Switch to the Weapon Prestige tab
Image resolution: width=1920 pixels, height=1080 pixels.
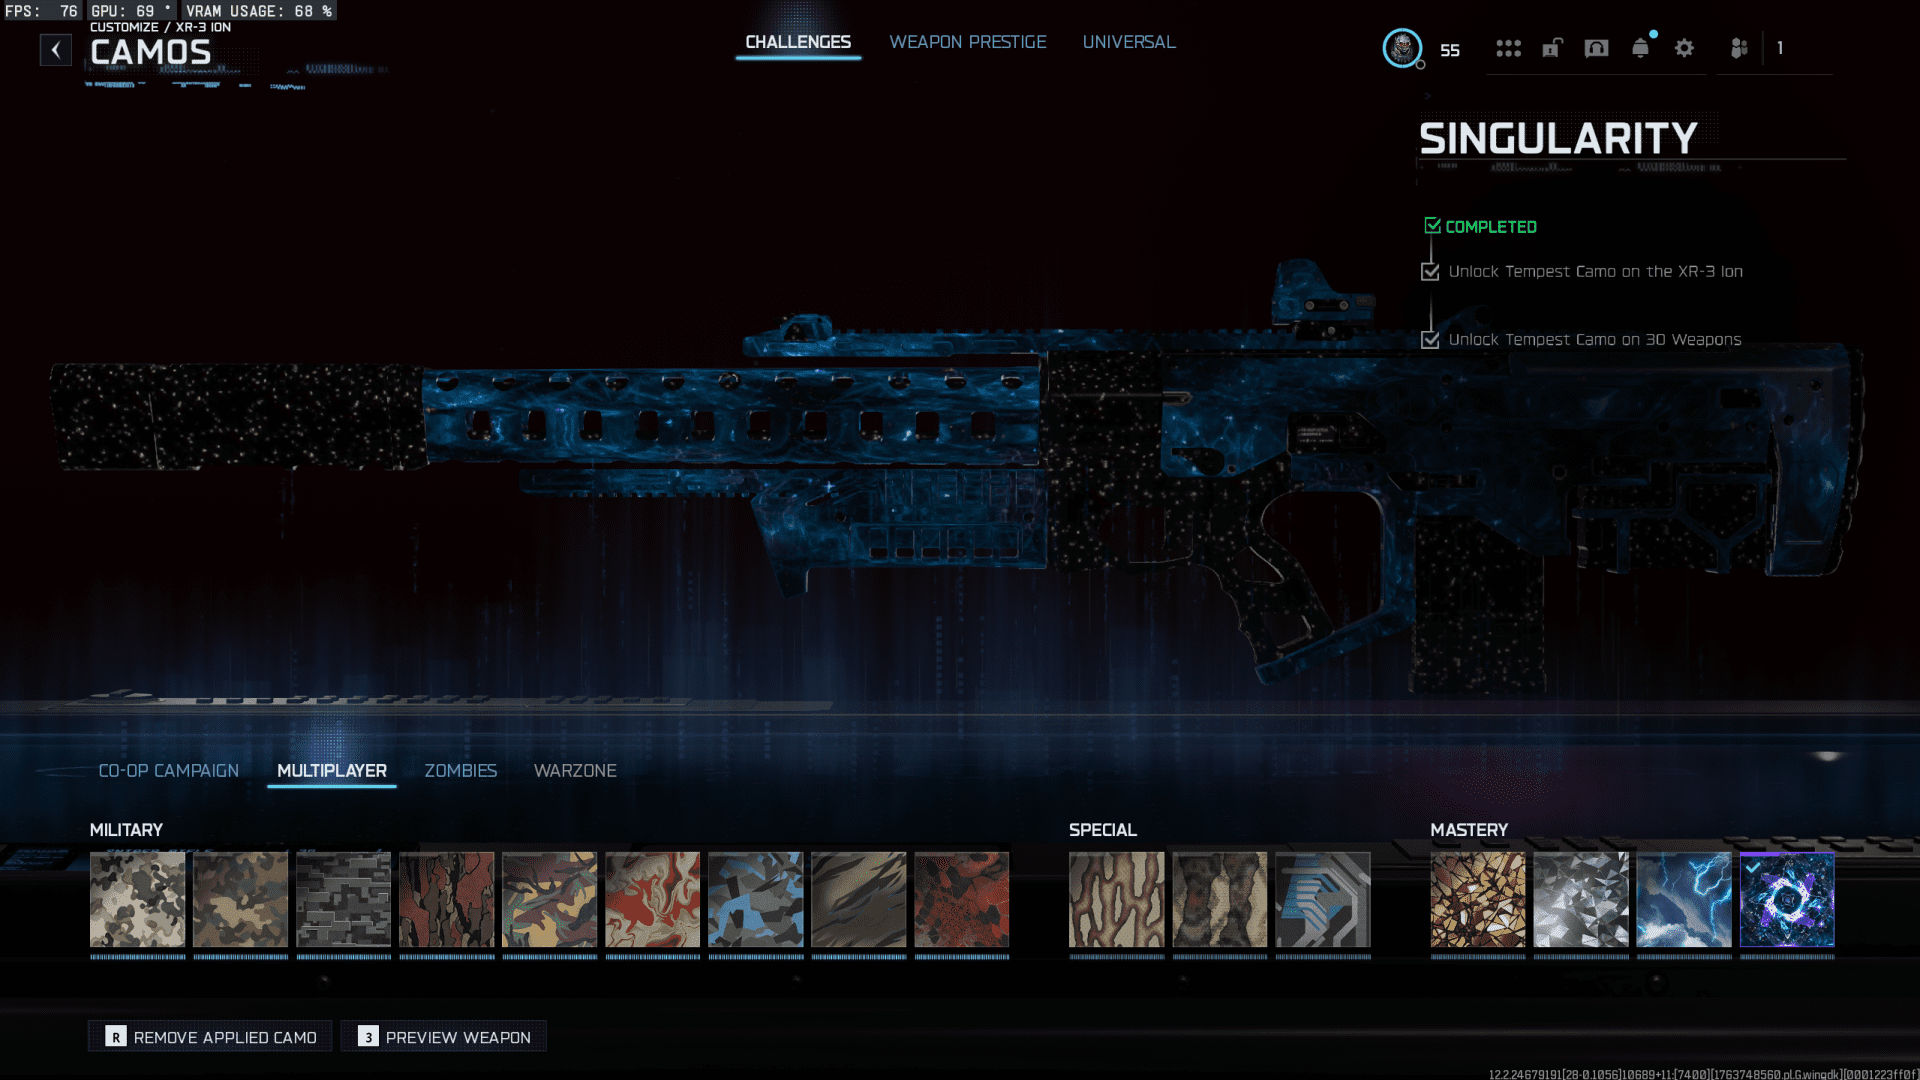pos(967,42)
